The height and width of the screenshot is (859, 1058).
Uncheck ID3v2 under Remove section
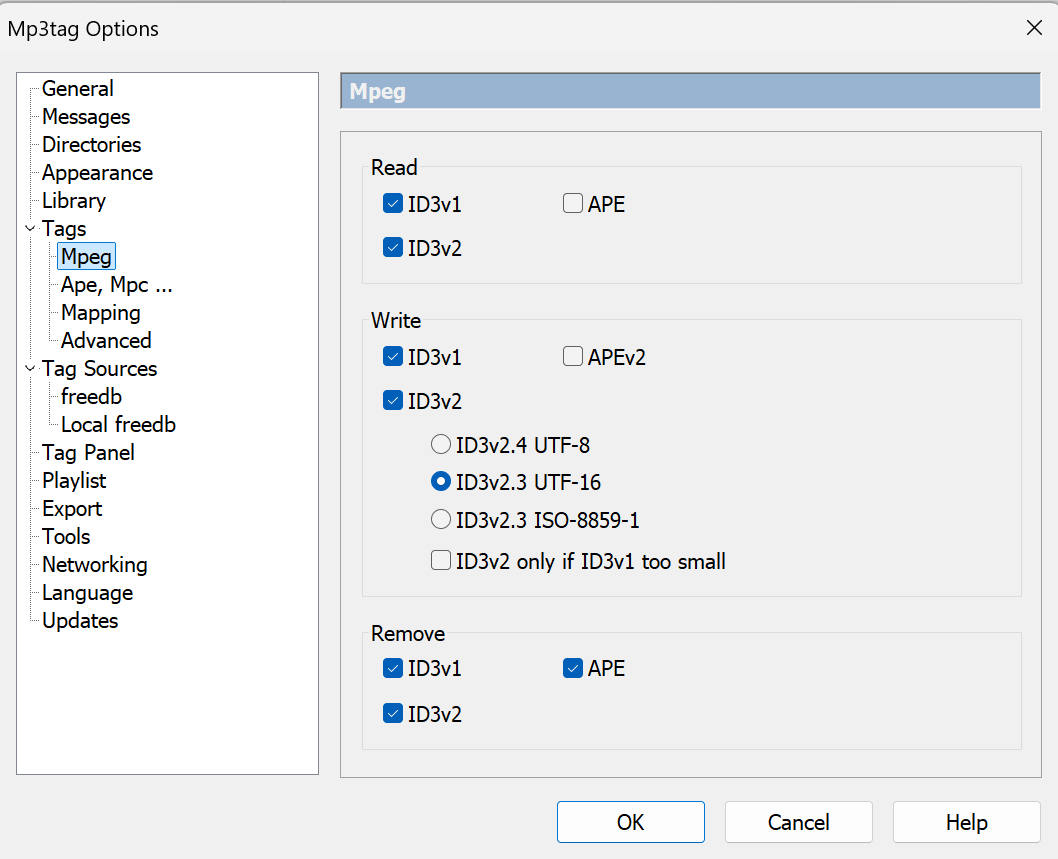[392, 714]
